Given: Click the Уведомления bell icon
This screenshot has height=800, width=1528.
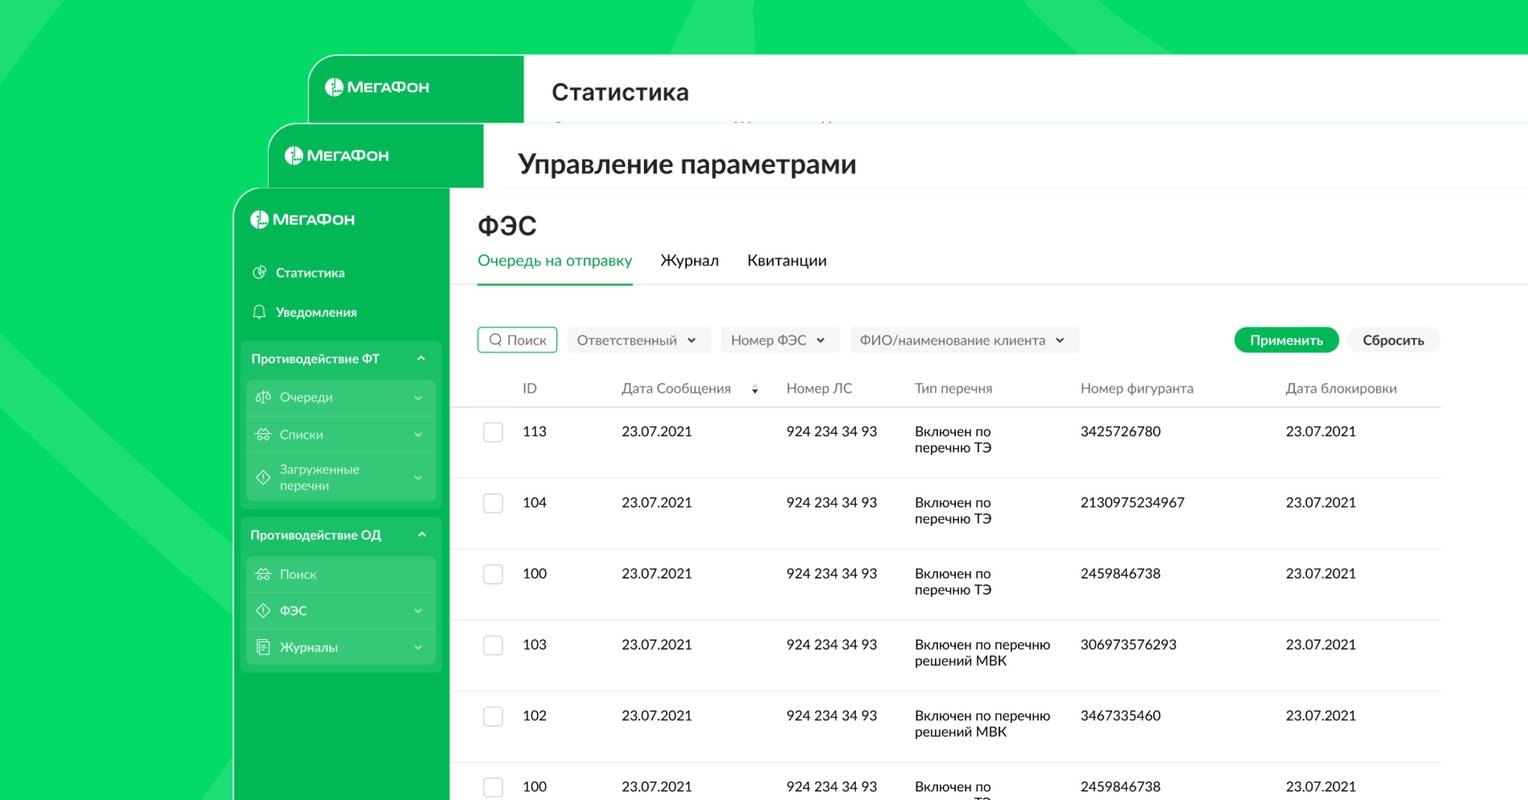Looking at the screenshot, I should coord(259,312).
